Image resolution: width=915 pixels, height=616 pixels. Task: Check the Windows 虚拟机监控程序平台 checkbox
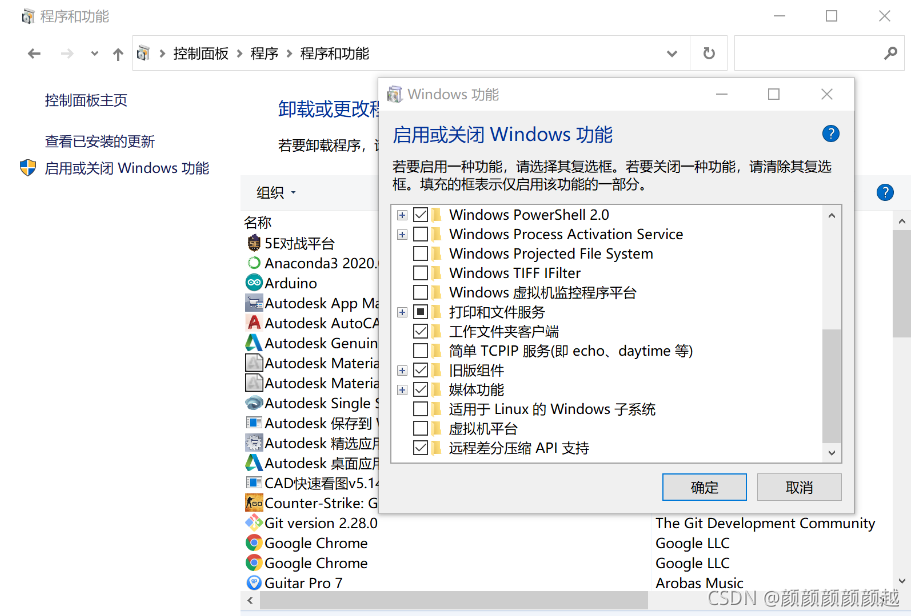tap(420, 292)
